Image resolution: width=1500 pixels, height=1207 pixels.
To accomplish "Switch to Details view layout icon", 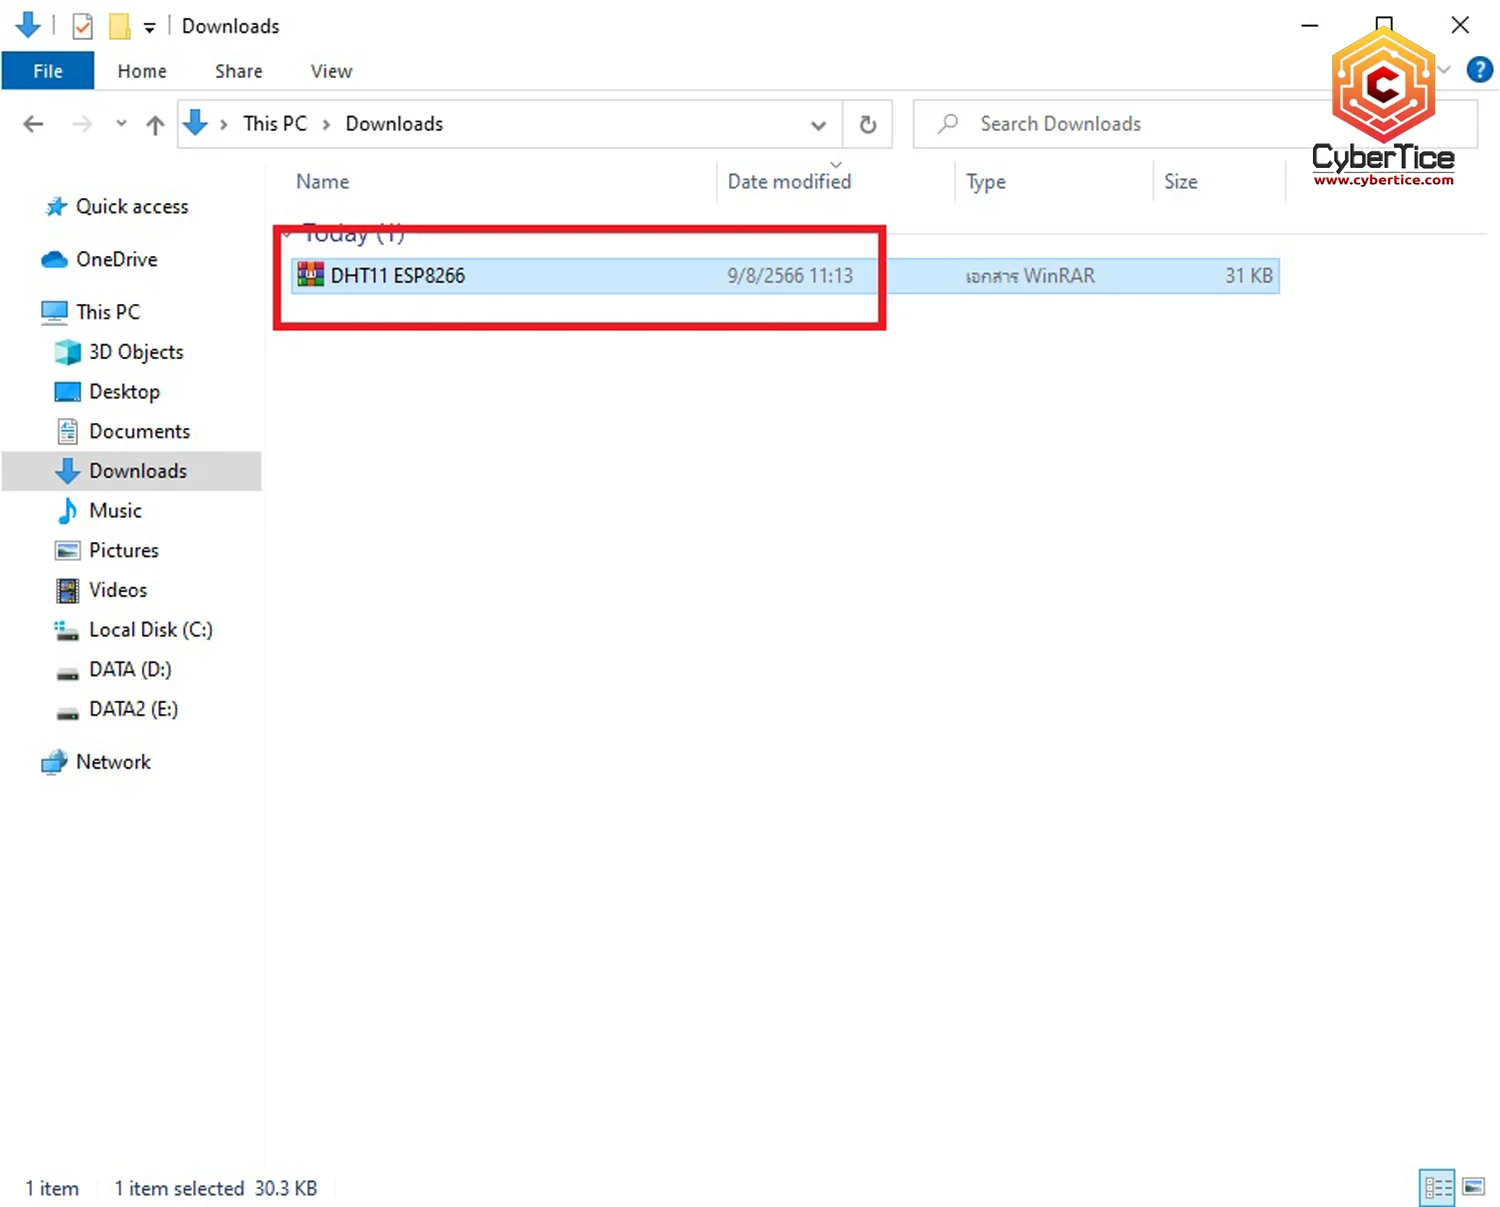I will point(1437,1187).
